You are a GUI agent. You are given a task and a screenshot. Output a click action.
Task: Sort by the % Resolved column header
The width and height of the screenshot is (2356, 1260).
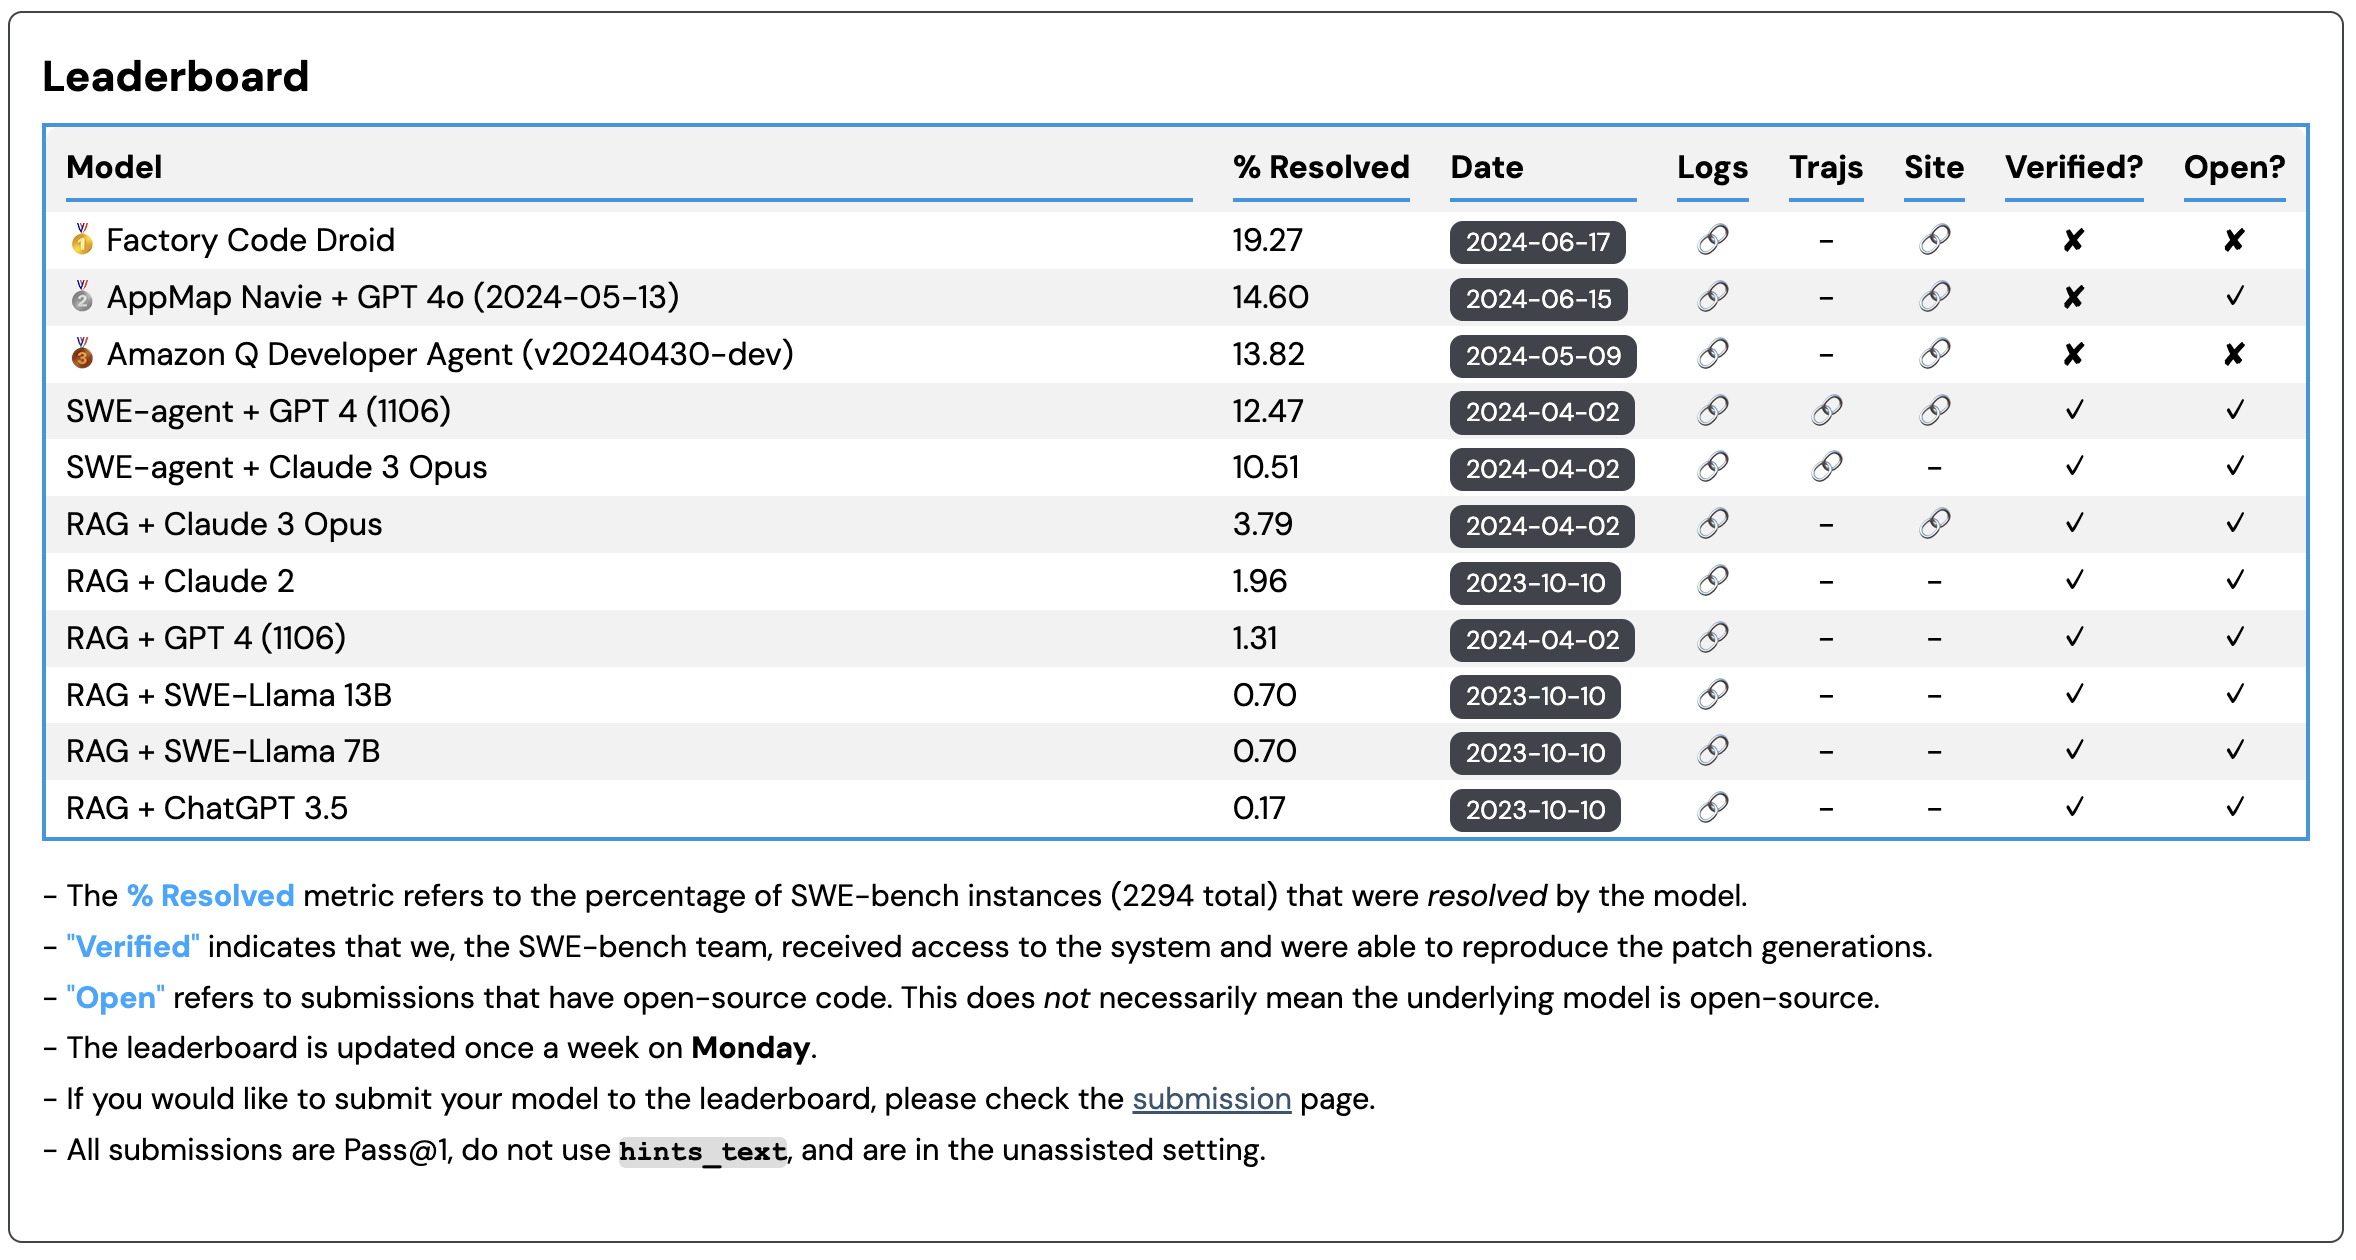click(1320, 167)
